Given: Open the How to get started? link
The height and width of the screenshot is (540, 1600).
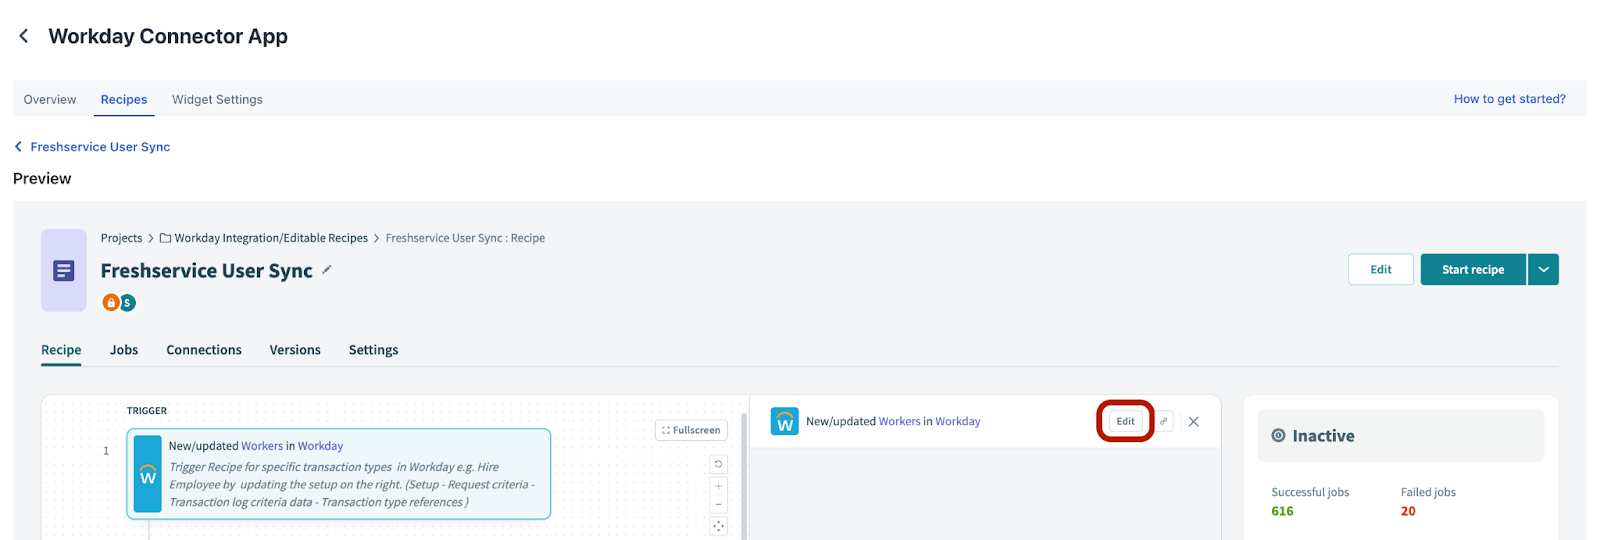Looking at the screenshot, I should 1509,99.
